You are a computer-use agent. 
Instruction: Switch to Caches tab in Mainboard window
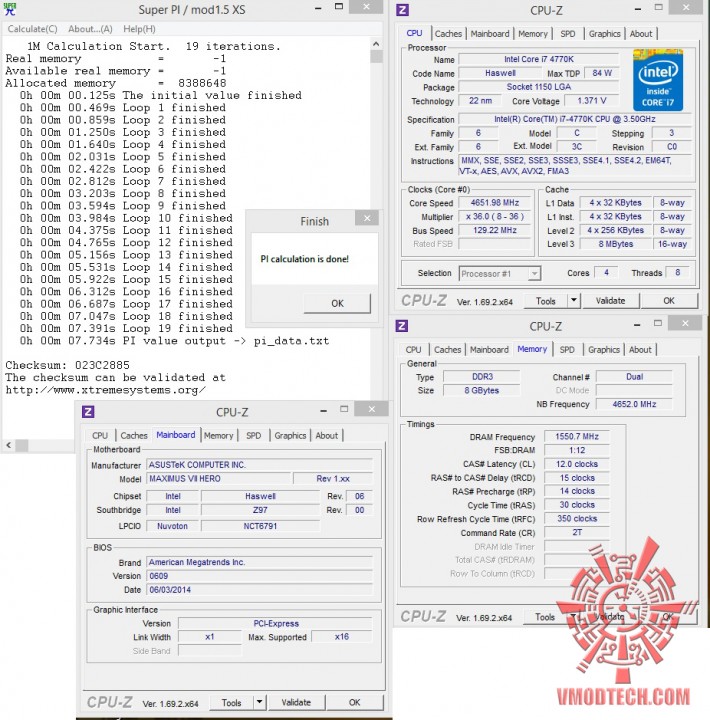(134, 435)
